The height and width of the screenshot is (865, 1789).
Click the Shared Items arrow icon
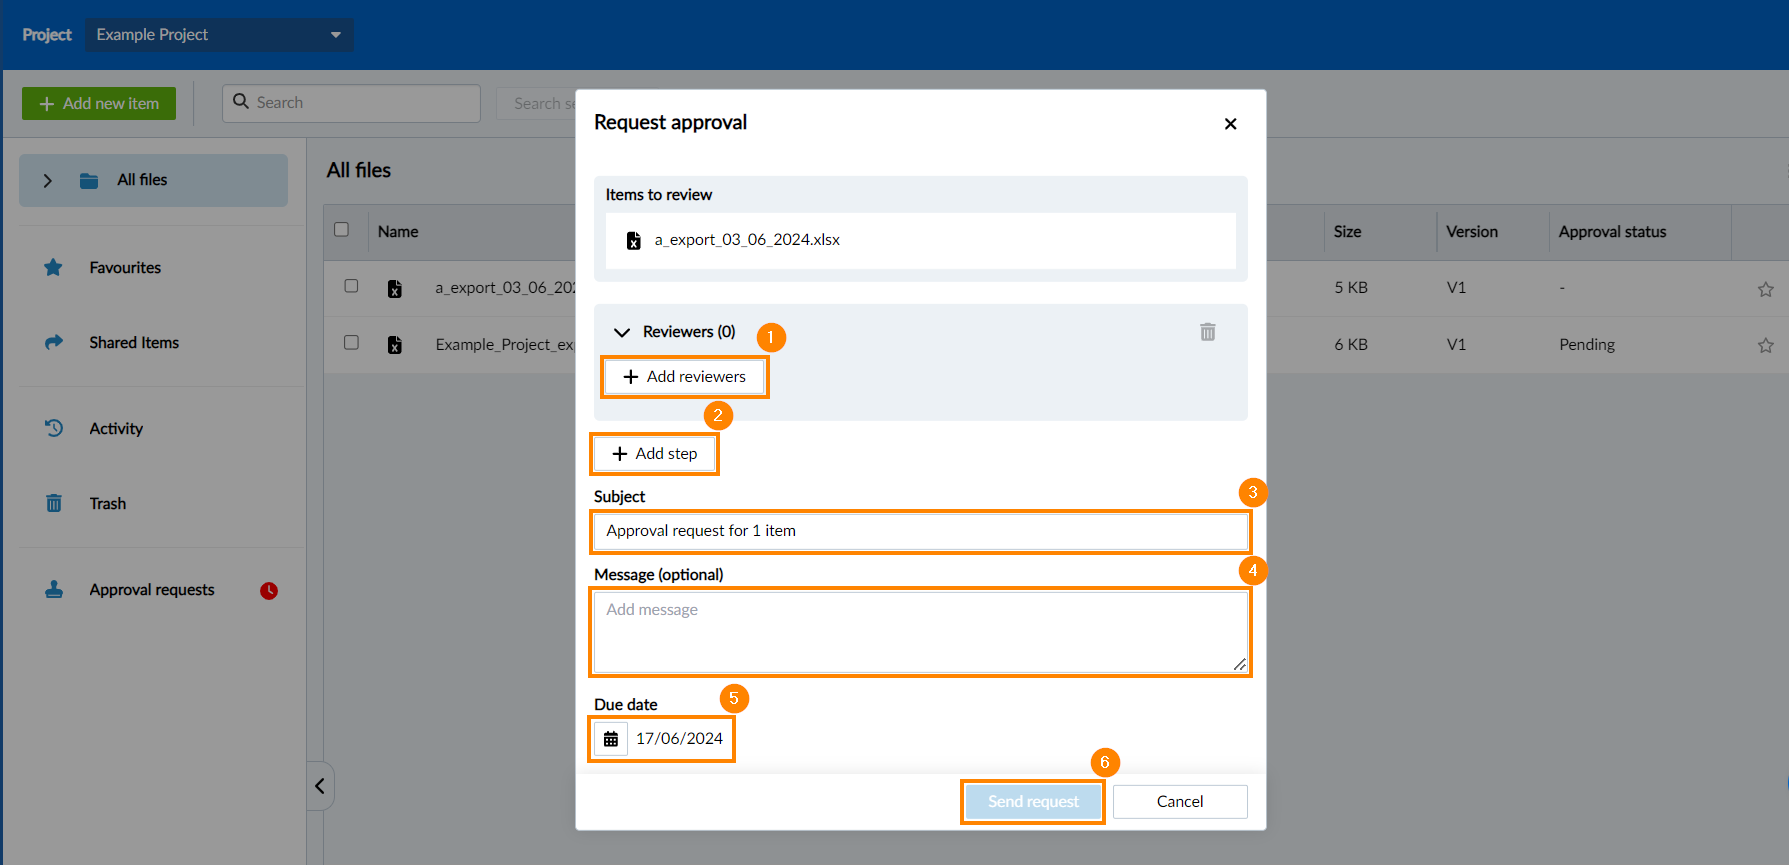(54, 342)
